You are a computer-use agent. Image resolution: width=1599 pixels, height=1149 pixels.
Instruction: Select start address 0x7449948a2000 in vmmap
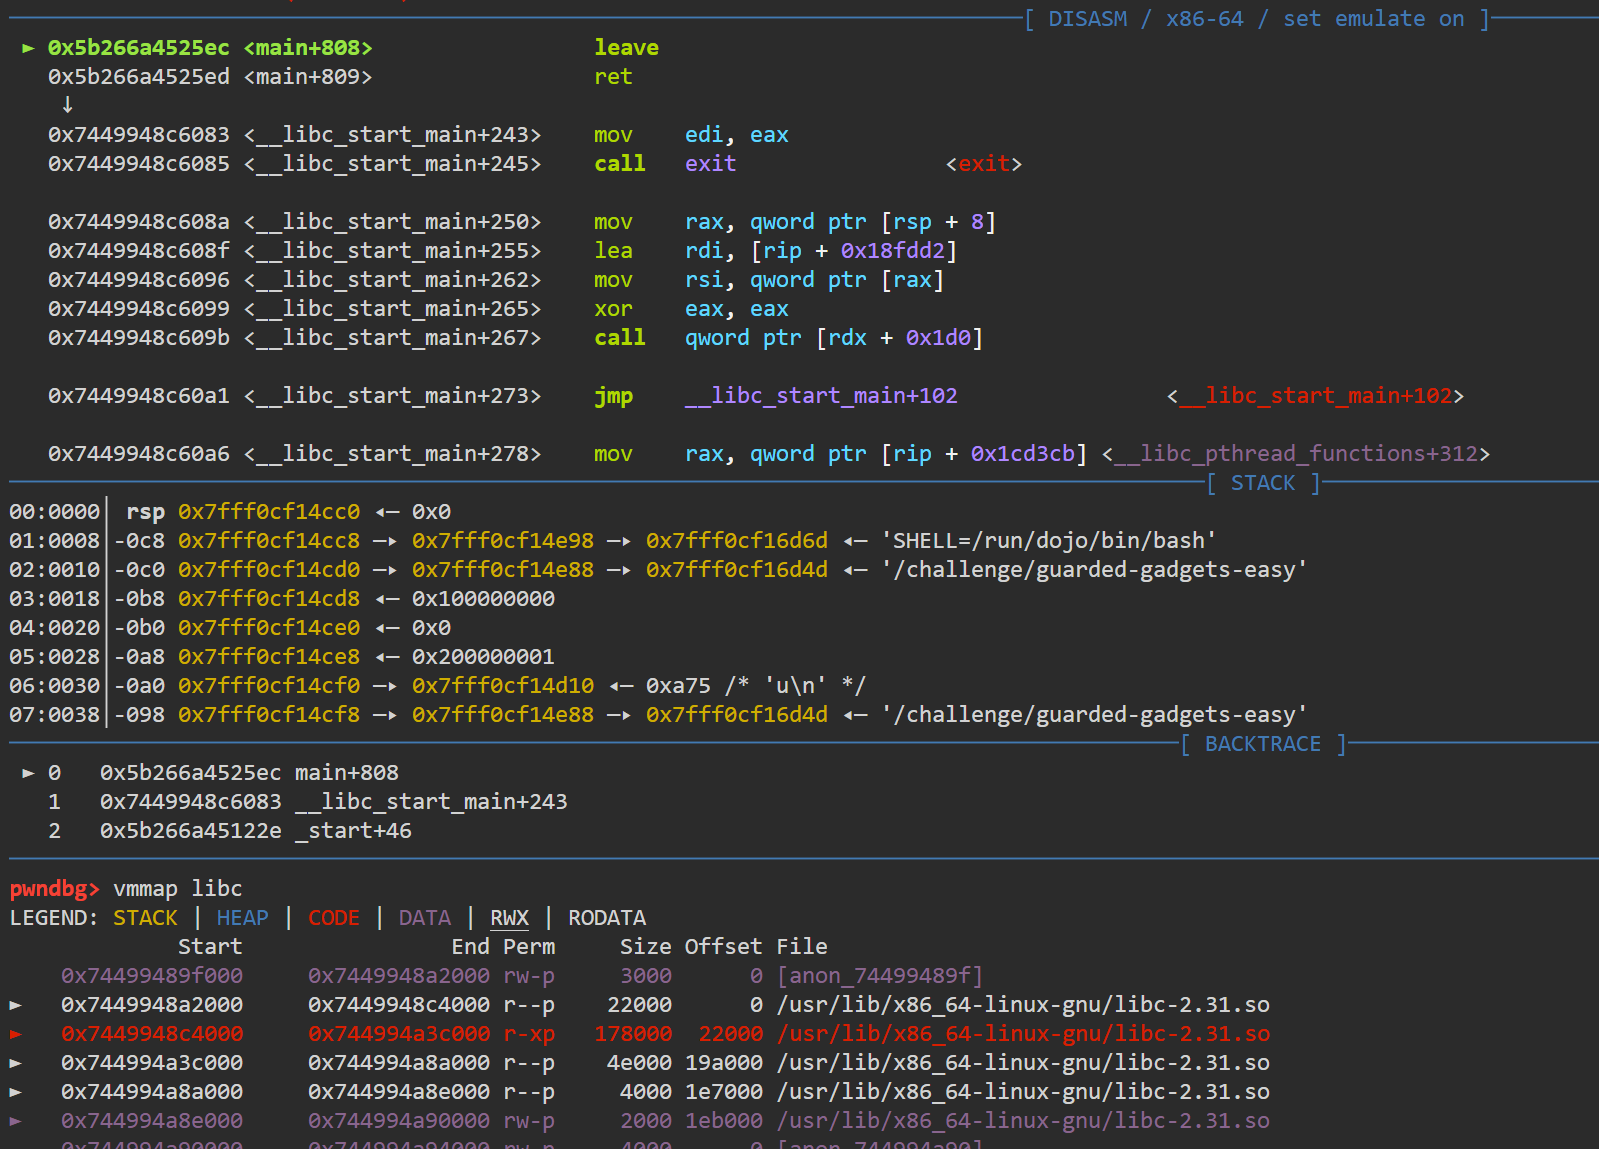coord(152,1005)
